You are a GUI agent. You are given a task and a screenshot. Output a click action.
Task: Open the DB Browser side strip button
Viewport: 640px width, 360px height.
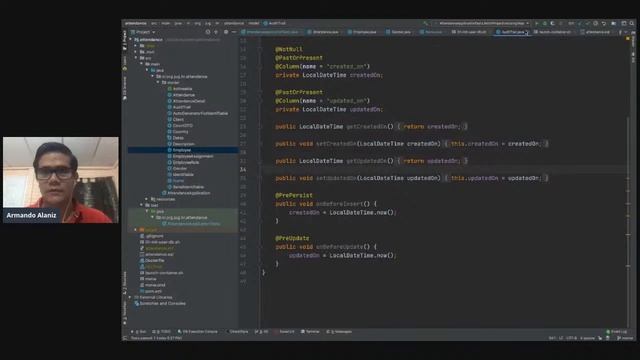[x=124, y=88]
